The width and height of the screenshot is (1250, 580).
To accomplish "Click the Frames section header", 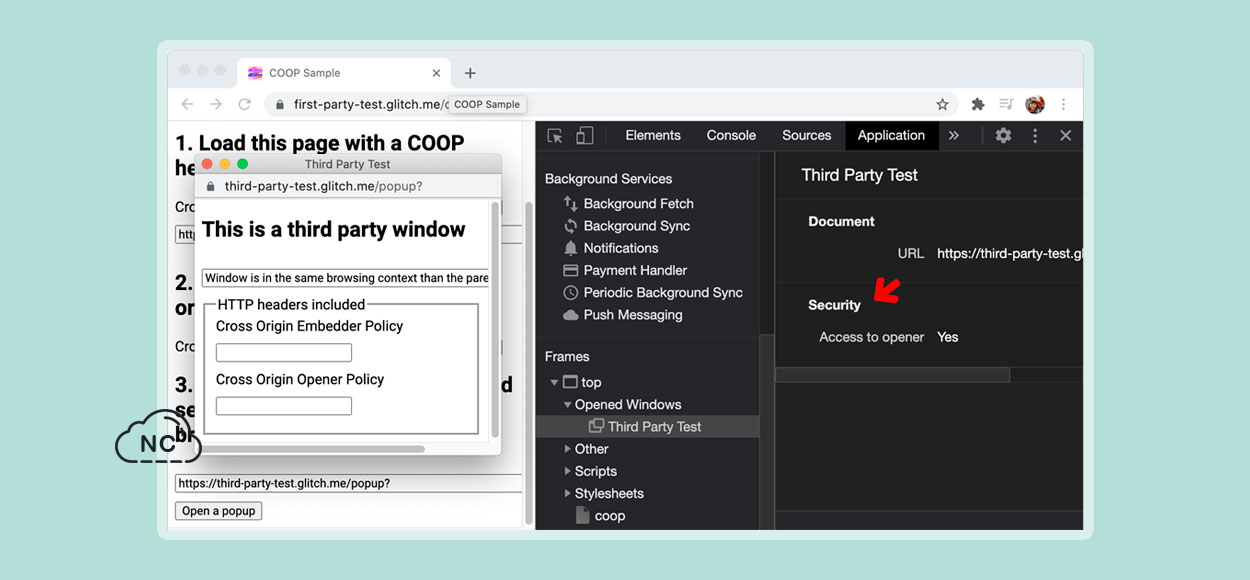I will [x=567, y=356].
